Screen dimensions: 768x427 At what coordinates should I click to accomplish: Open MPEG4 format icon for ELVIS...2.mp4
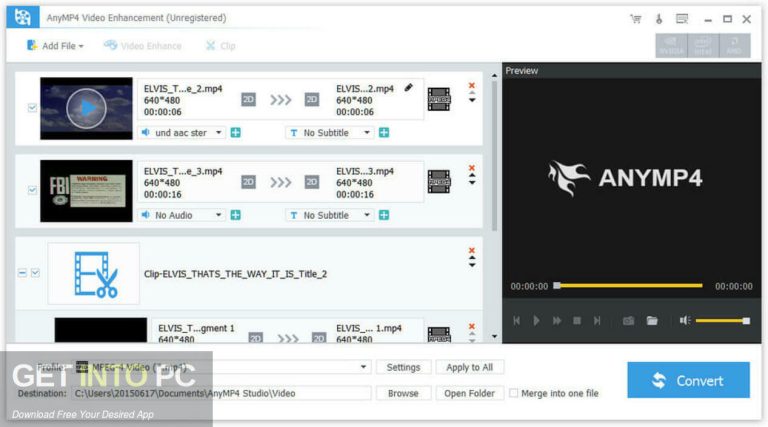coord(439,99)
